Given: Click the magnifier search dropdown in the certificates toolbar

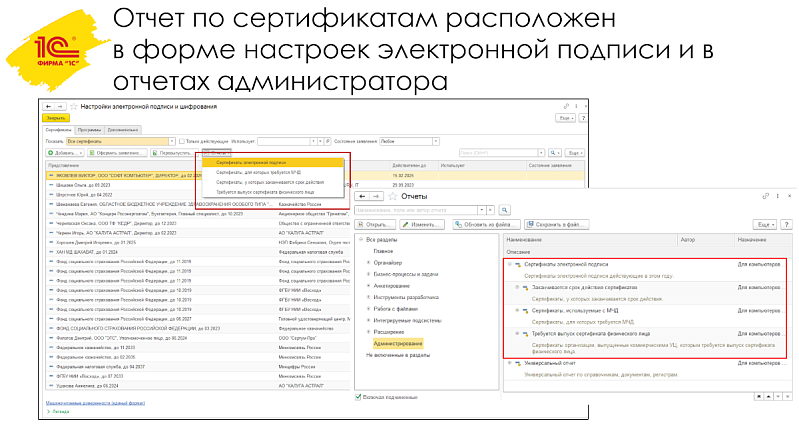Looking at the screenshot, I should [x=554, y=153].
